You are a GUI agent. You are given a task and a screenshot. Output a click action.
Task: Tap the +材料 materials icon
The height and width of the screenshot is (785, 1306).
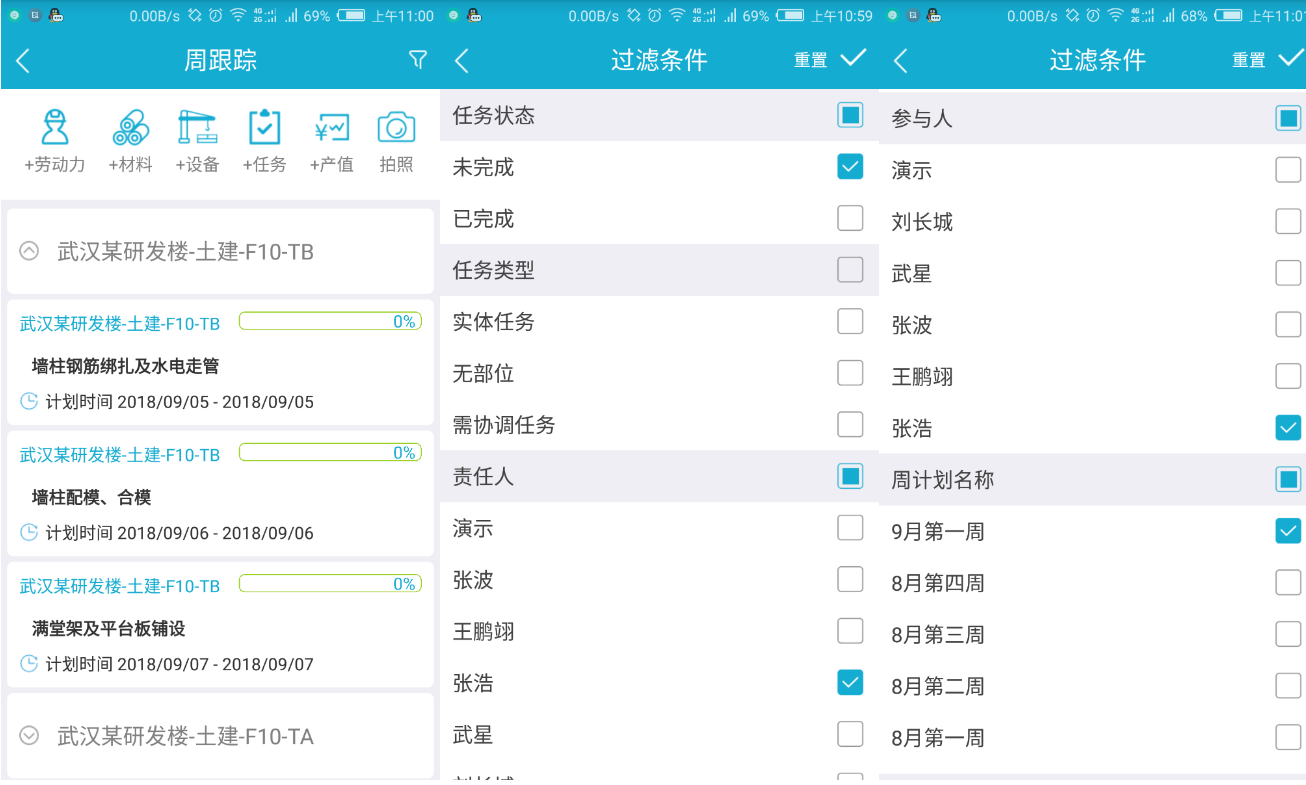(x=131, y=128)
